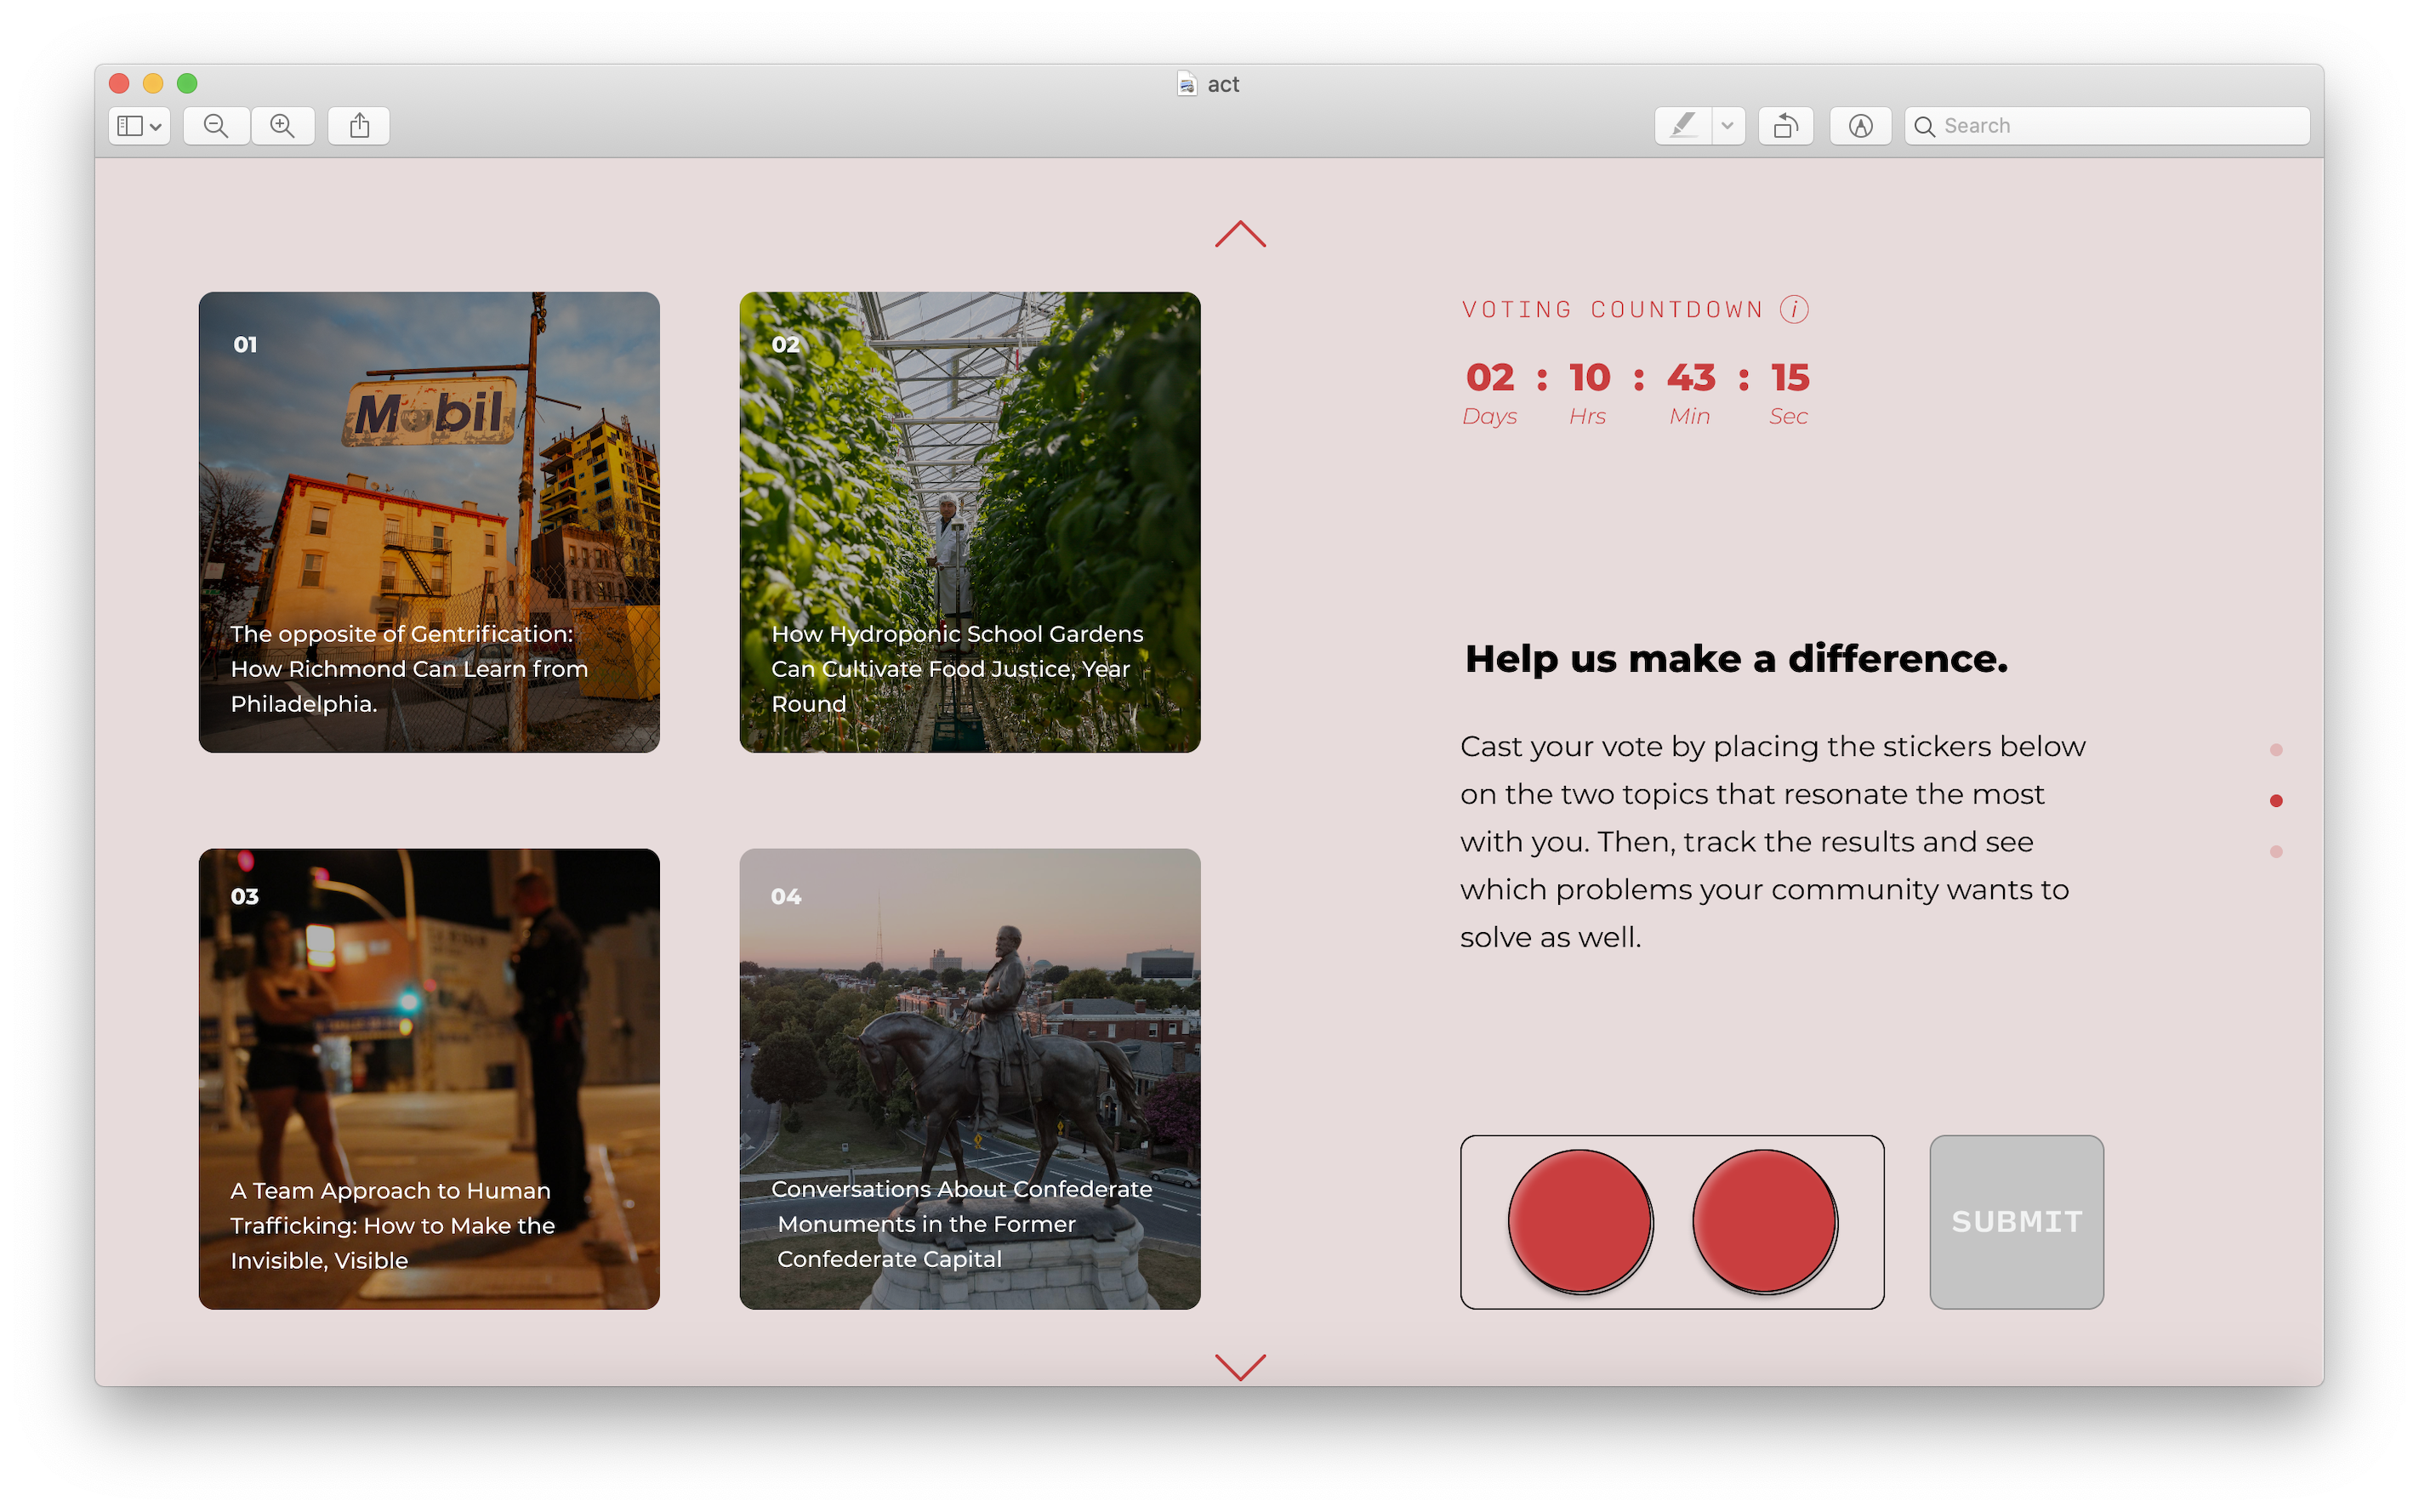Select the last page indicator dot
Image resolution: width=2419 pixels, height=1512 pixels.
pos(2276,852)
